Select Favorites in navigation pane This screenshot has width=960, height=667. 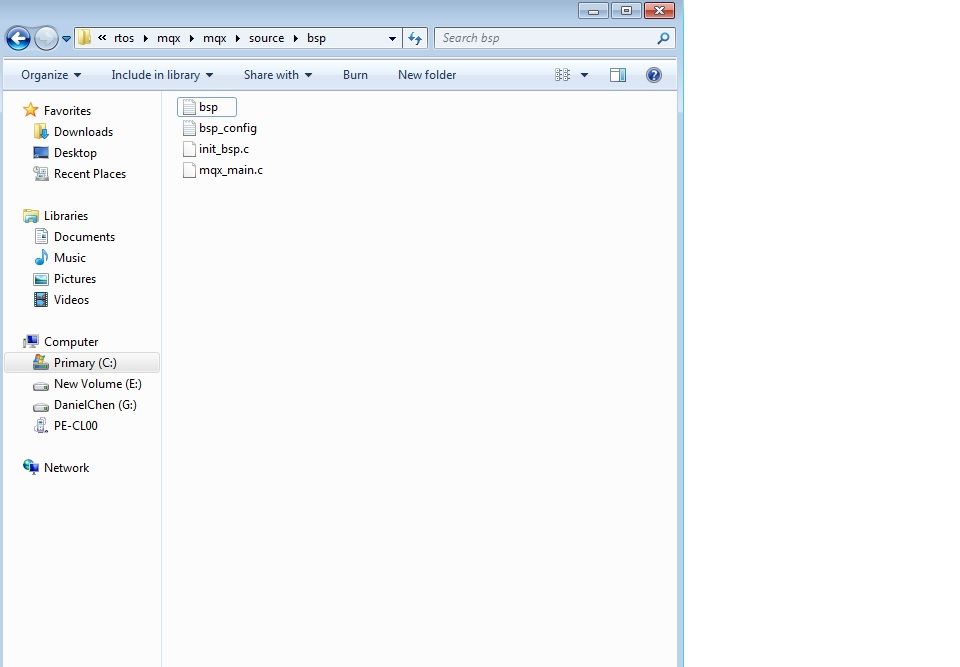pyautogui.click(x=67, y=111)
